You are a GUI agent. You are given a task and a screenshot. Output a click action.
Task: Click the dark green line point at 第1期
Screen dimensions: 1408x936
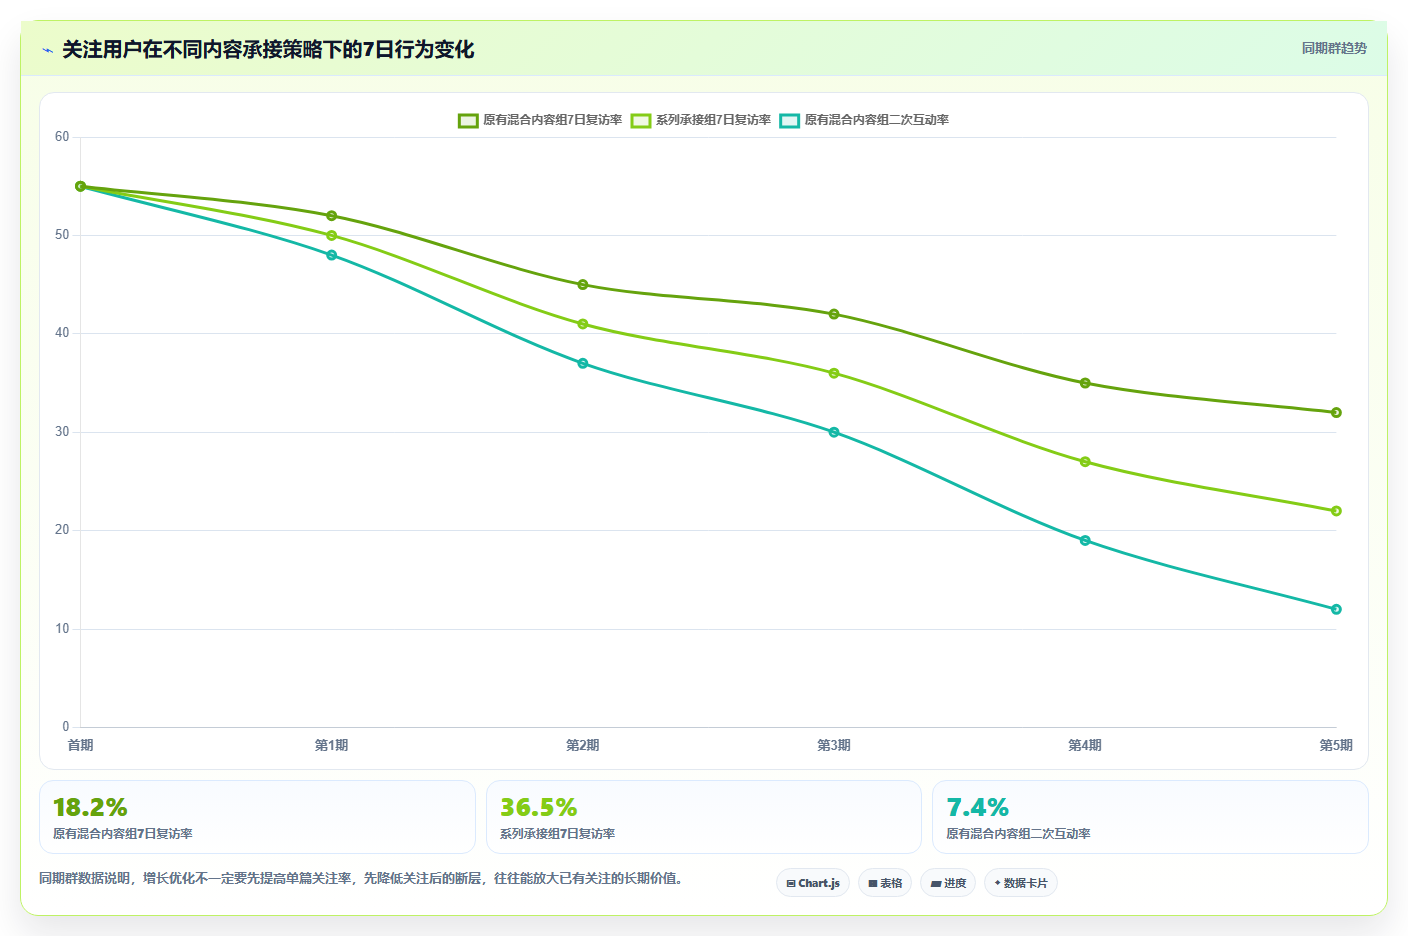332,216
